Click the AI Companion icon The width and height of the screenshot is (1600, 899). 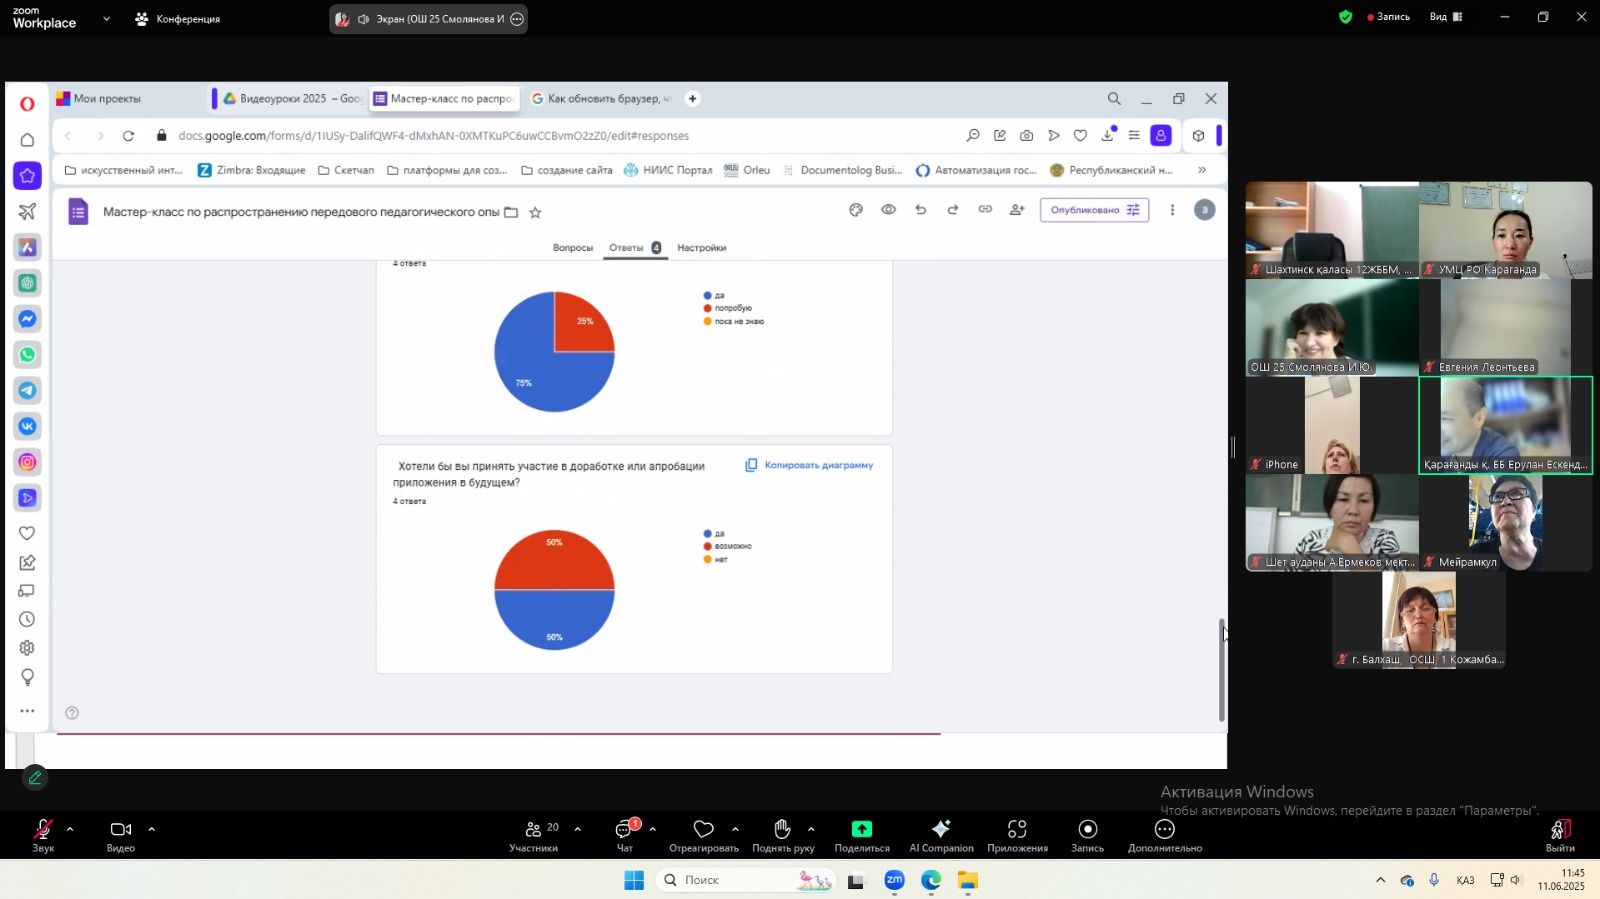tap(940, 834)
